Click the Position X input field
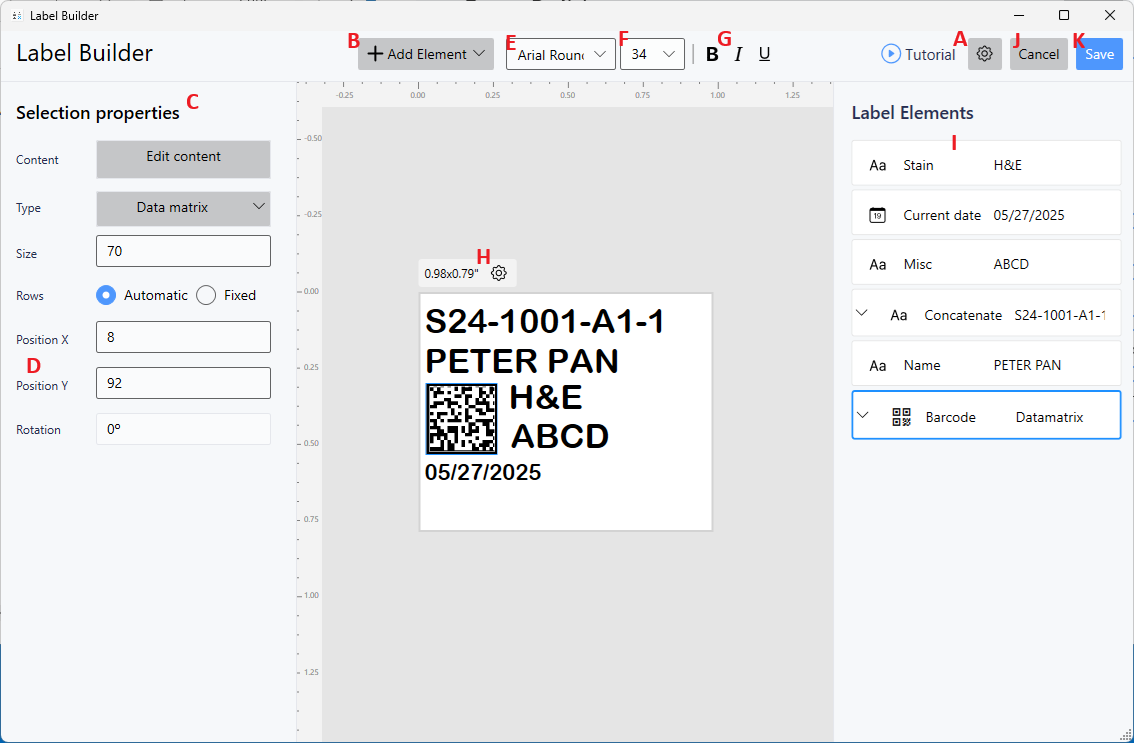The width and height of the screenshot is (1134, 743). pos(183,337)
